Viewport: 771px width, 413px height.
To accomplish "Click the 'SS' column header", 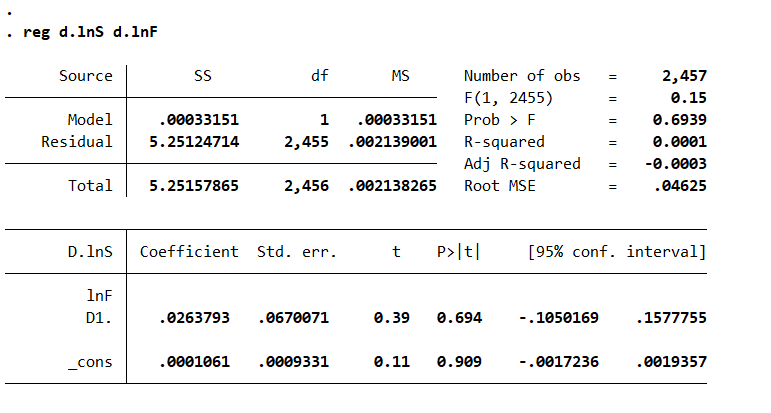I will [x=202, y=76].
